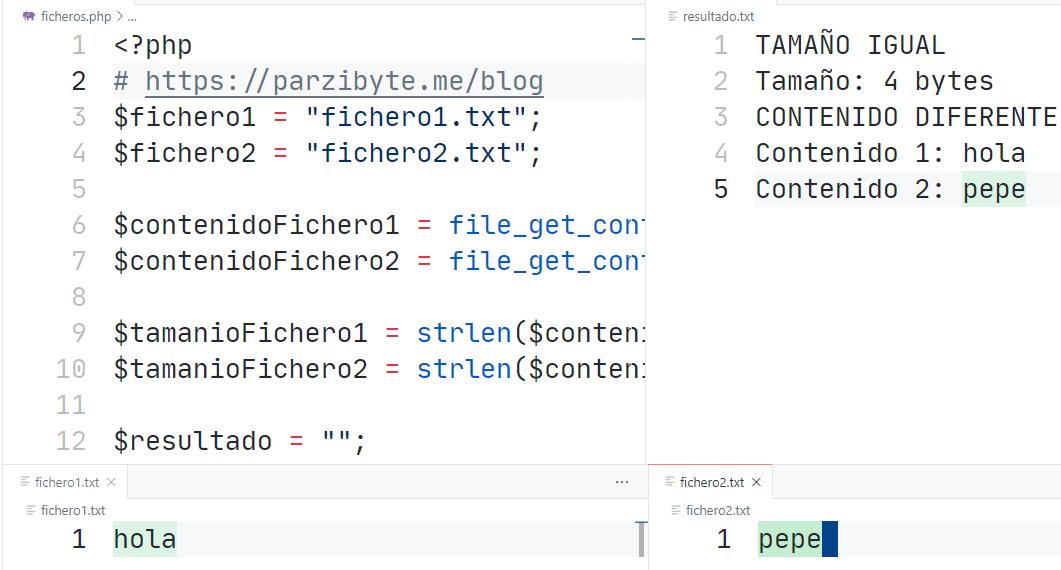
Task: Click the word "hola" in fichero1.txt
Action: coord(145,540)
